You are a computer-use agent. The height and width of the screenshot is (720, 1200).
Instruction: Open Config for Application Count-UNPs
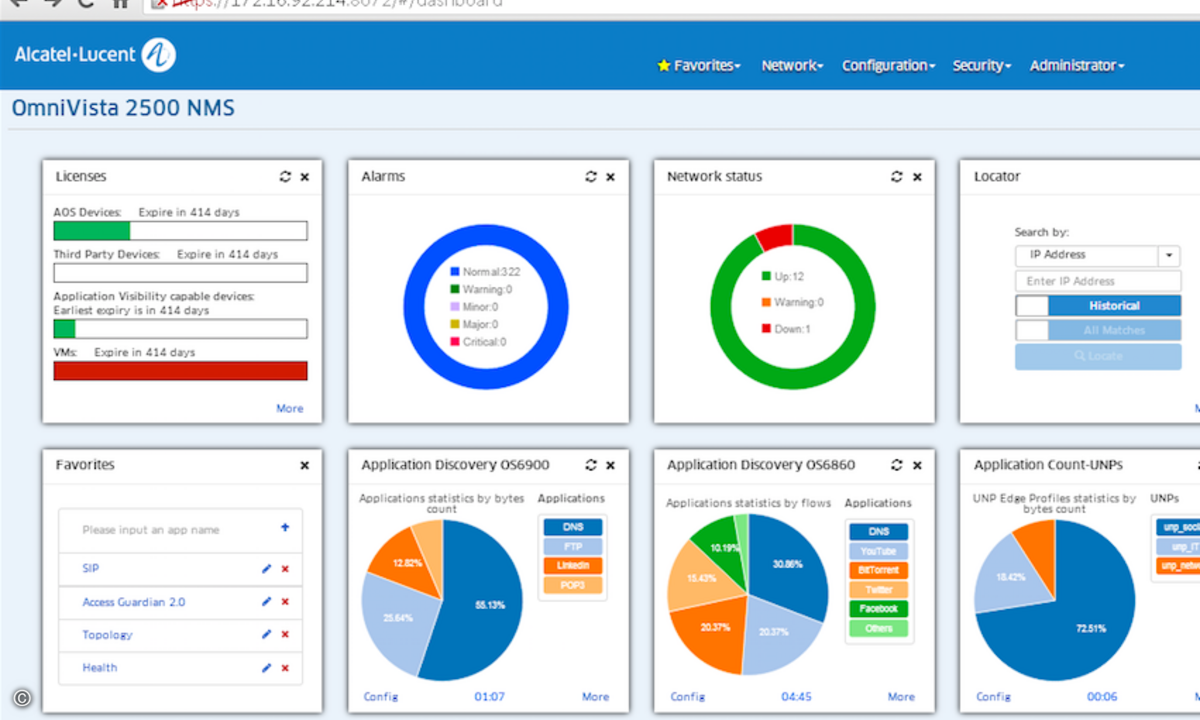[993, 696]
